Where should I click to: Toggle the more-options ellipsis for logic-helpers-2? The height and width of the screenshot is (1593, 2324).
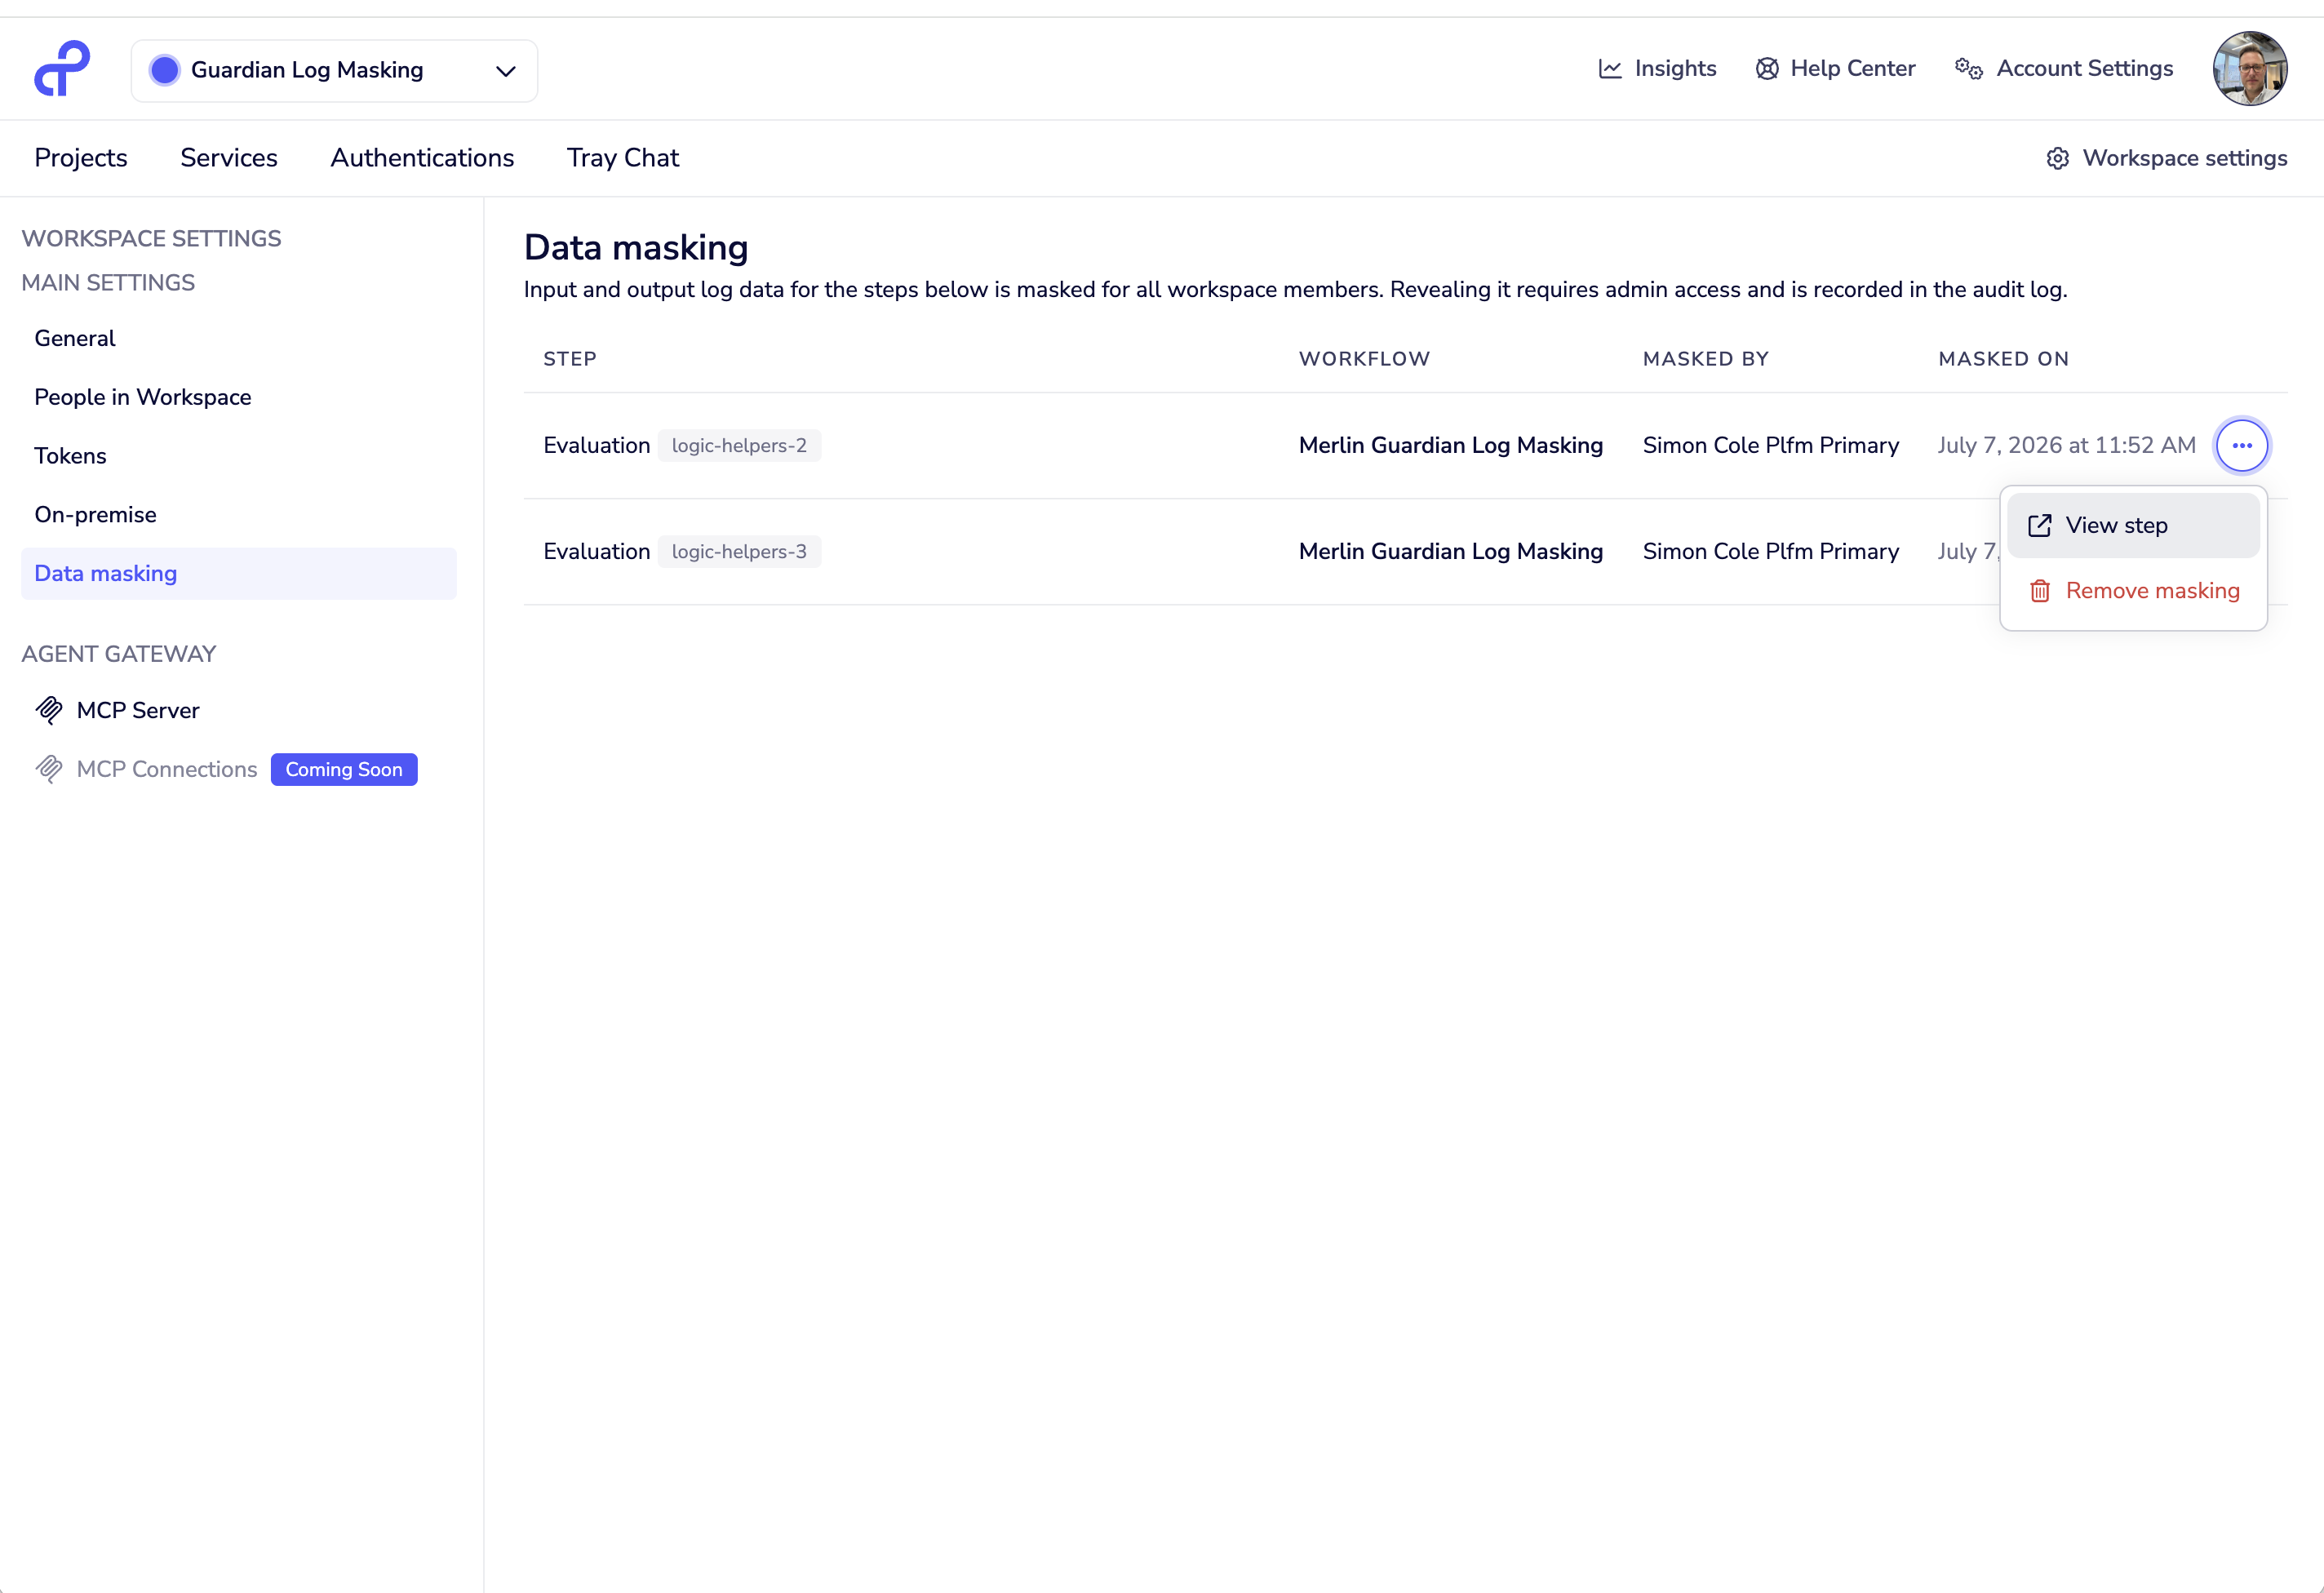point(2242,445)
